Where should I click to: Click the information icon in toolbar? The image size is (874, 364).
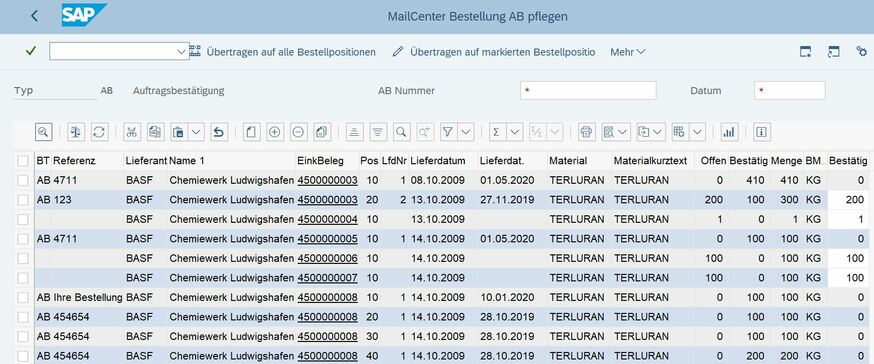761,132
